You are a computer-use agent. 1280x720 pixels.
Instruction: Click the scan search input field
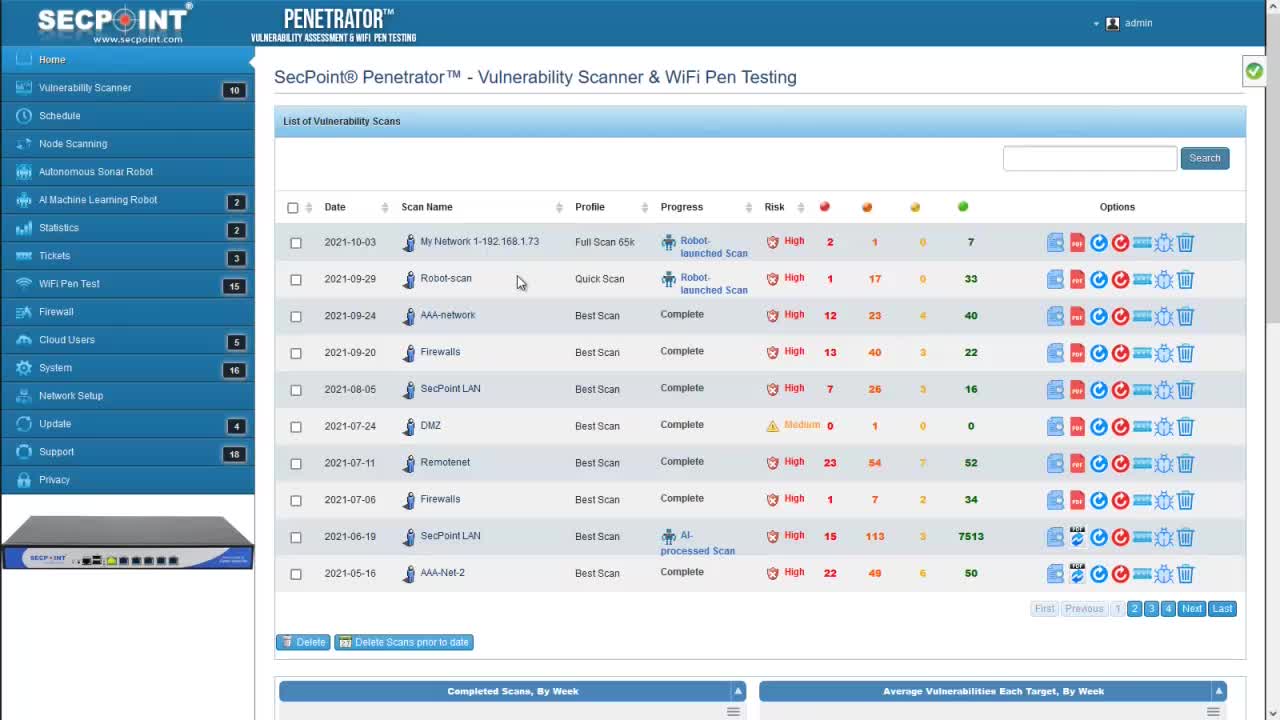pos(1090,158)
